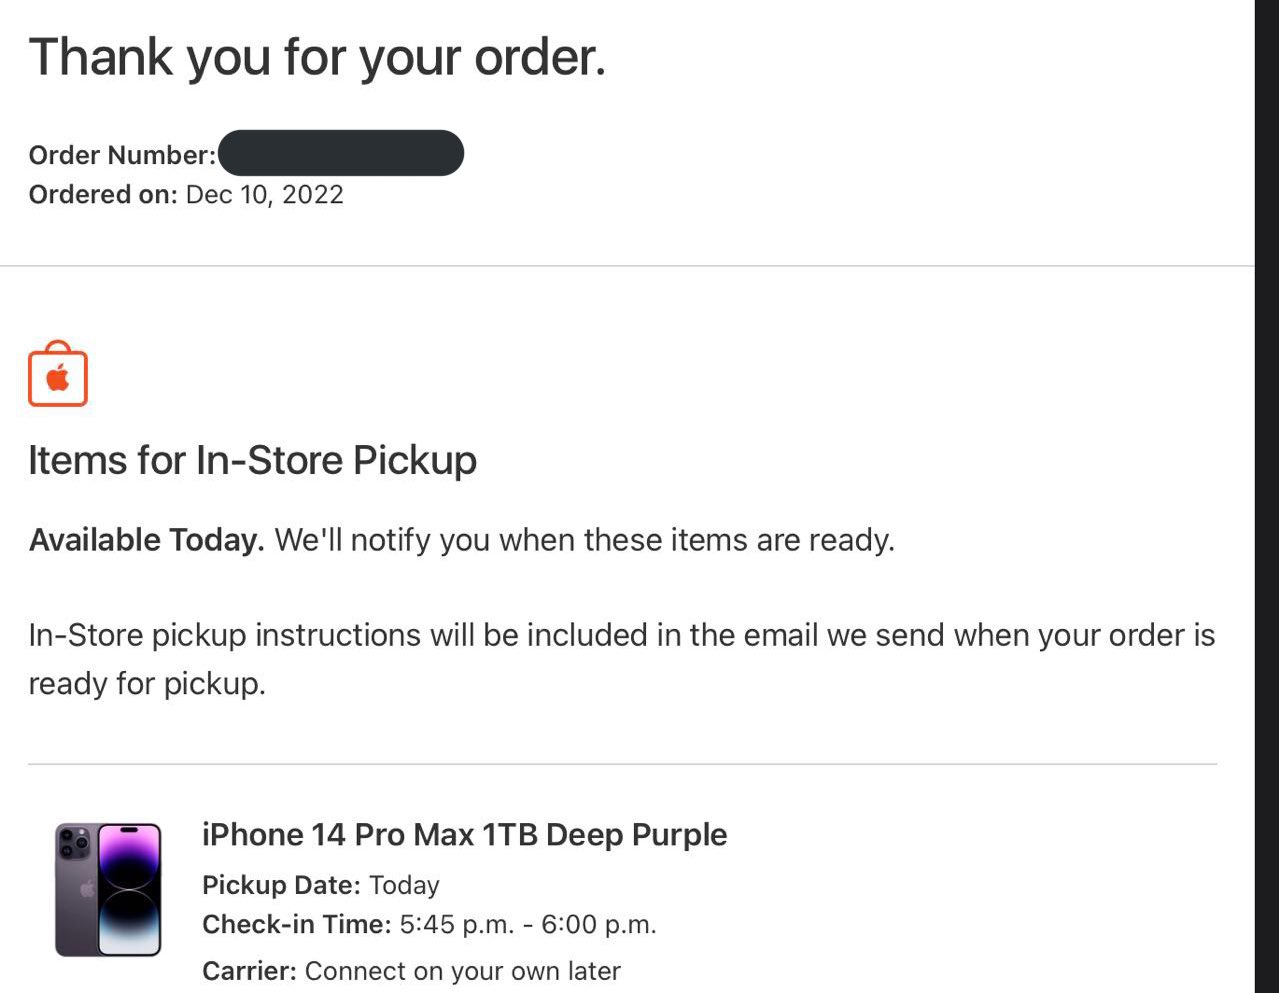Click the 5:45 p.m. - 6:00 p.m. time
Viewport: 1279px width, 993px height.
(x=528, y=924)
